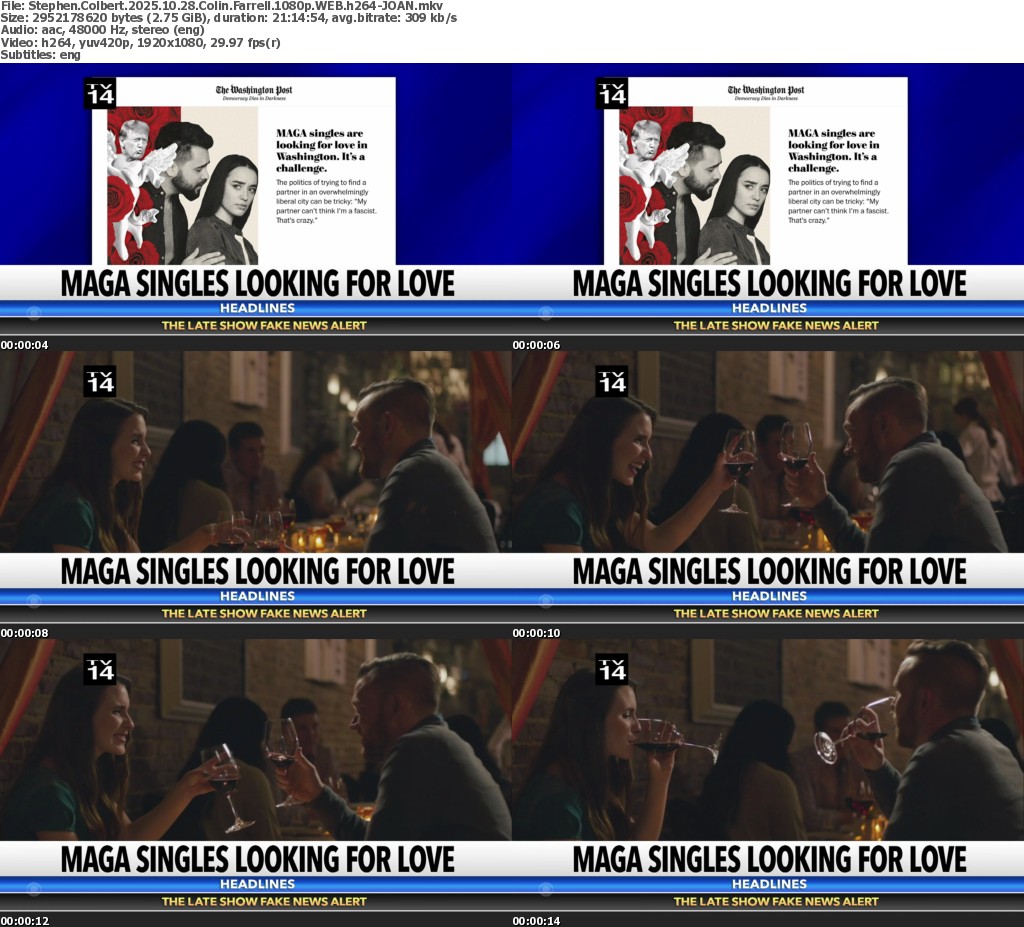Click the TV-14 rating badge in the 00:00:06 frame
The image size is (1024, 927).
612,94
